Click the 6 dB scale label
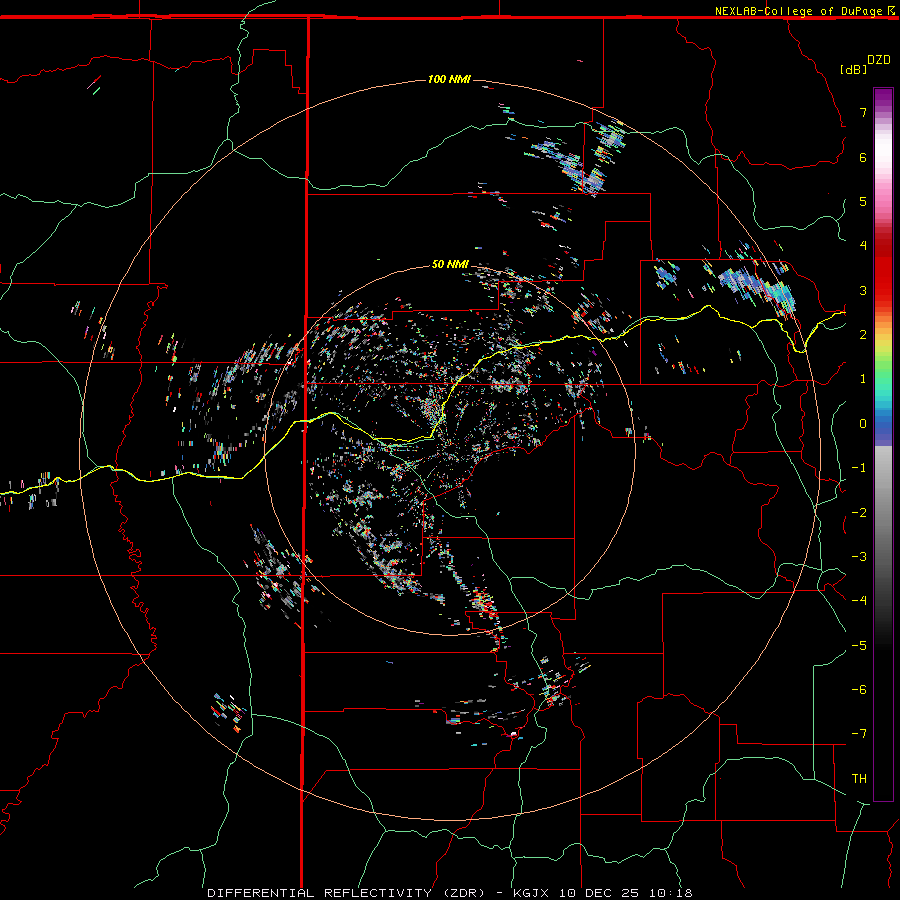The image size is (900, 900). (863, 157)
